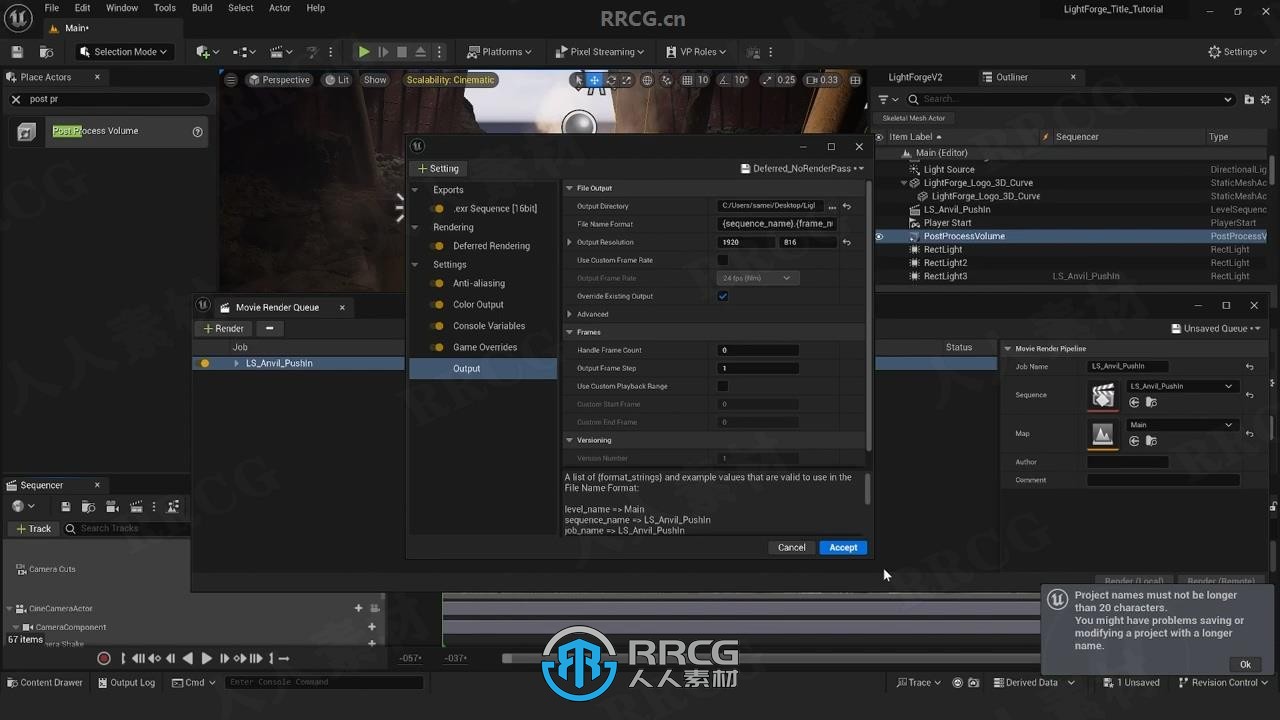Open the Content Drawer

pos(45,682)
